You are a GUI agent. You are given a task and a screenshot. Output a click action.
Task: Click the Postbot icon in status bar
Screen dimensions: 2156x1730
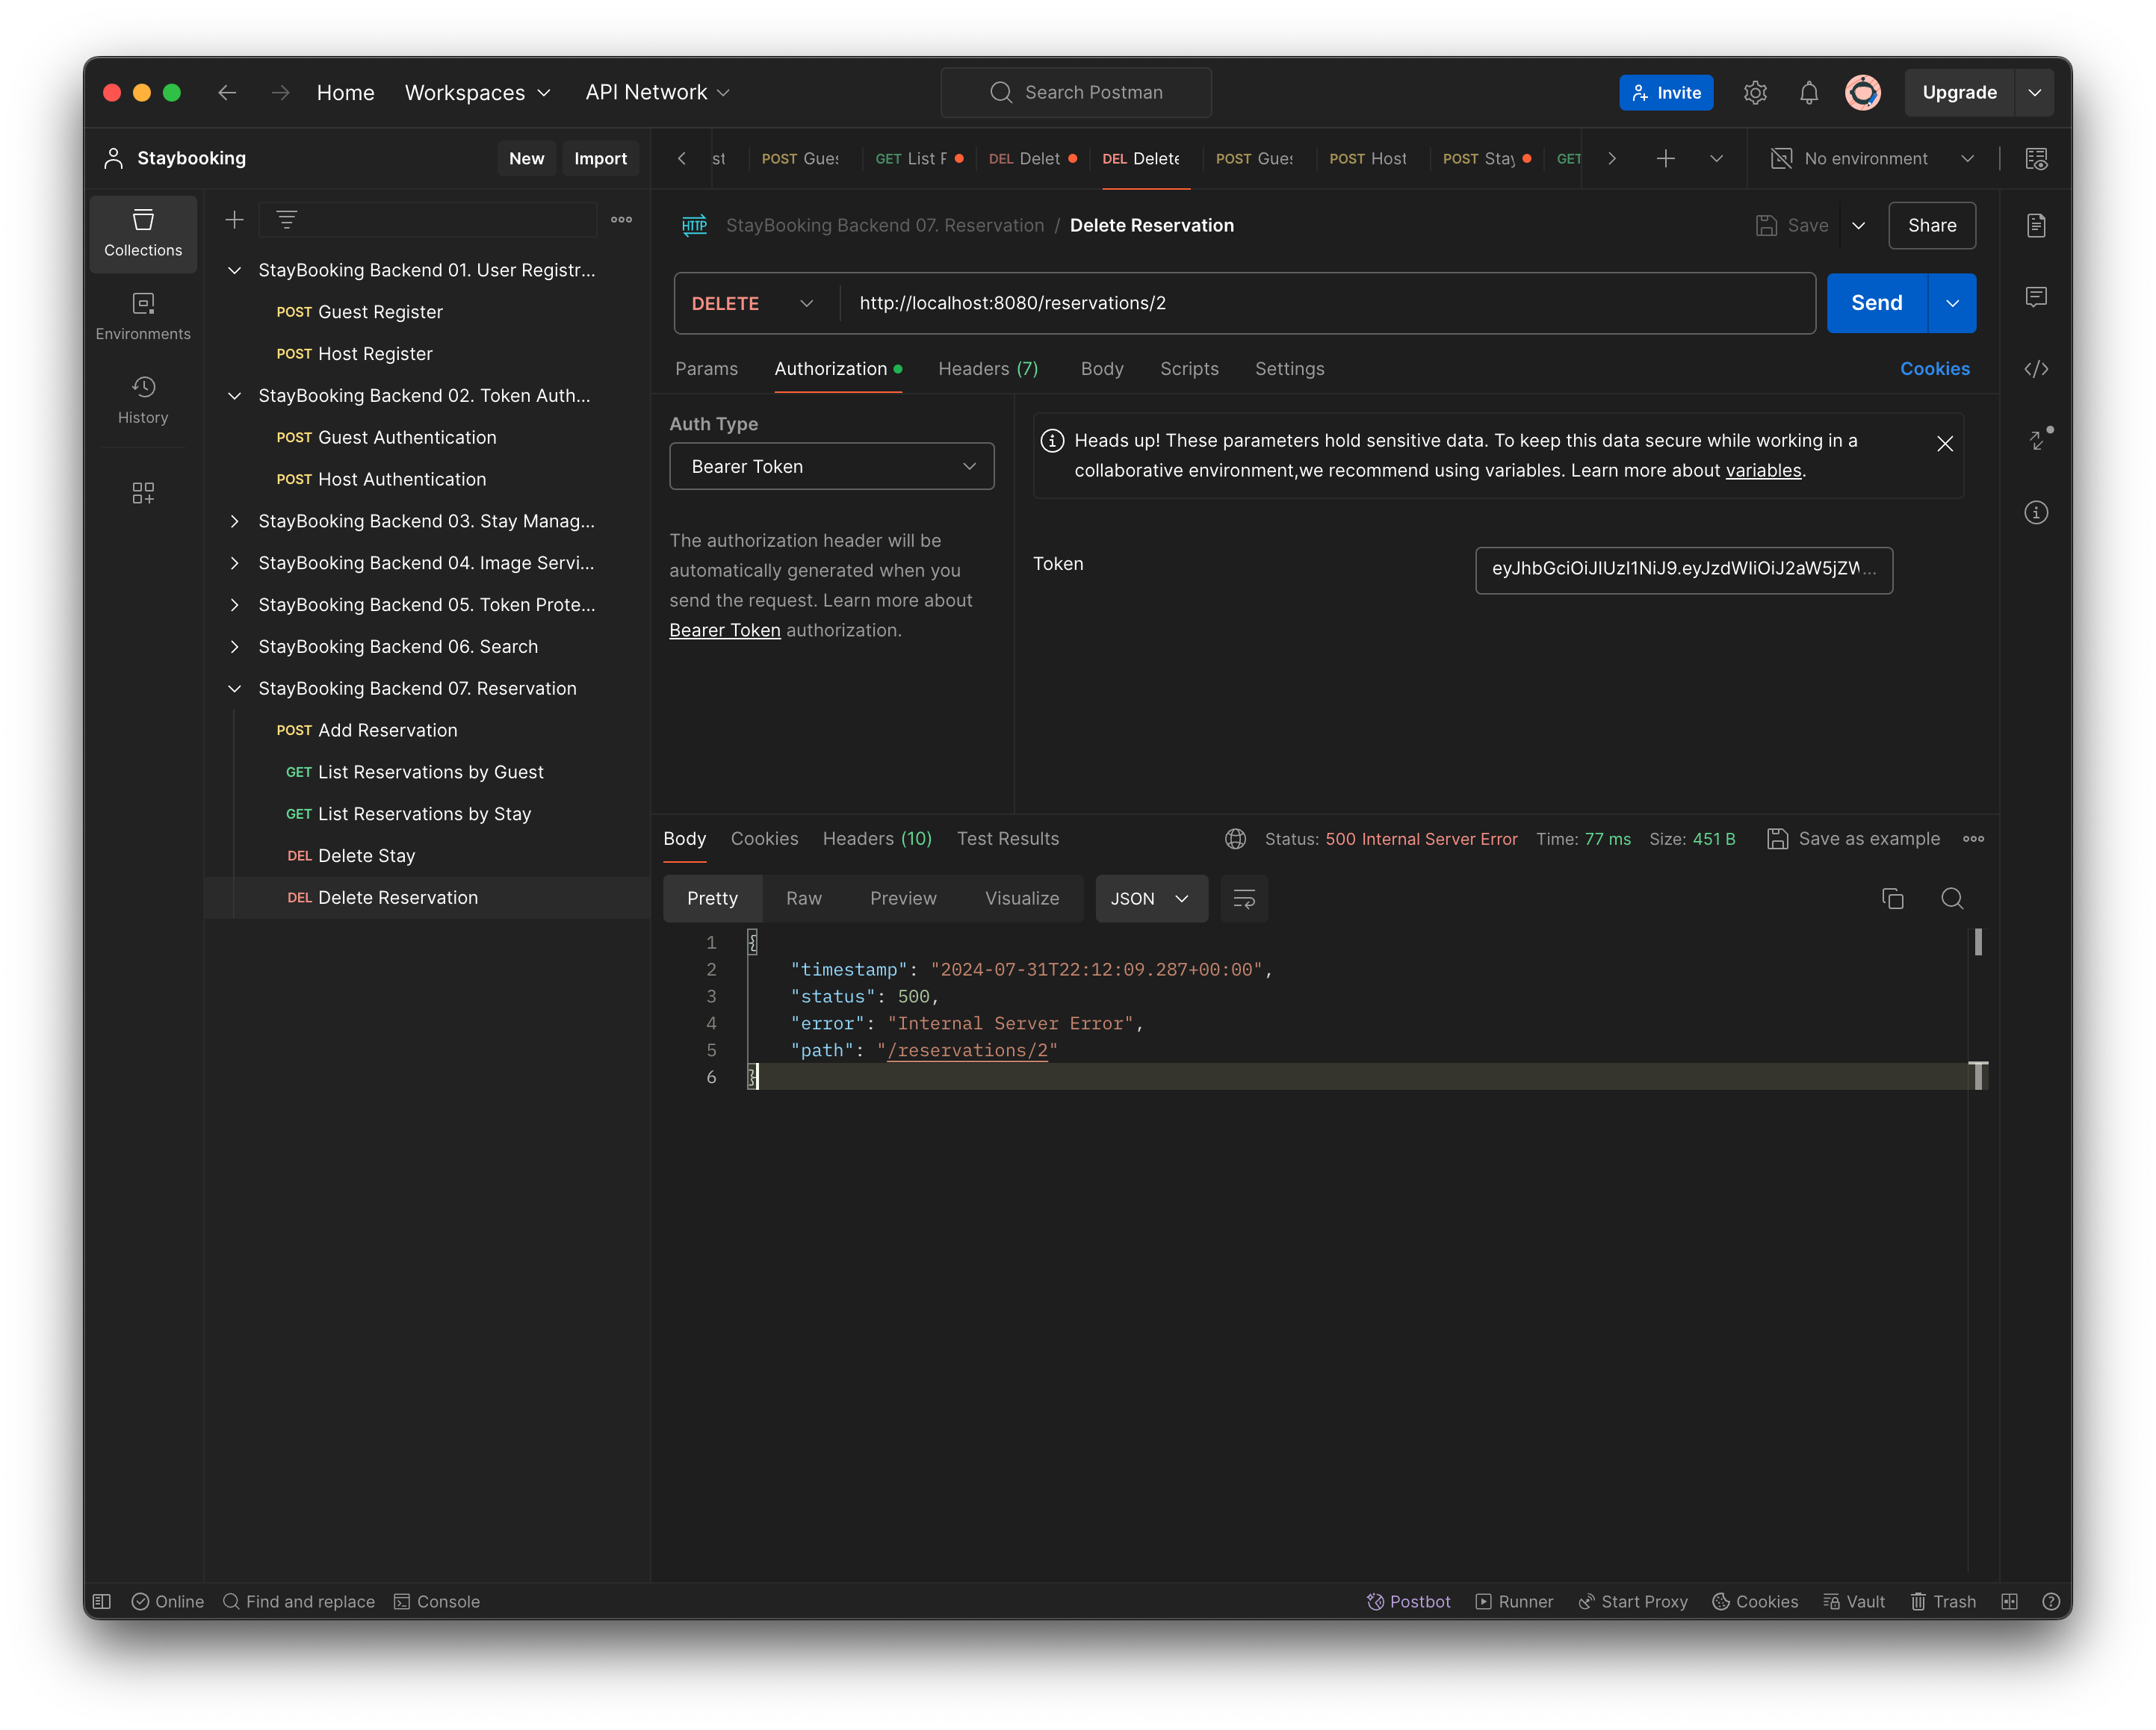[x=1405, y=1601]
